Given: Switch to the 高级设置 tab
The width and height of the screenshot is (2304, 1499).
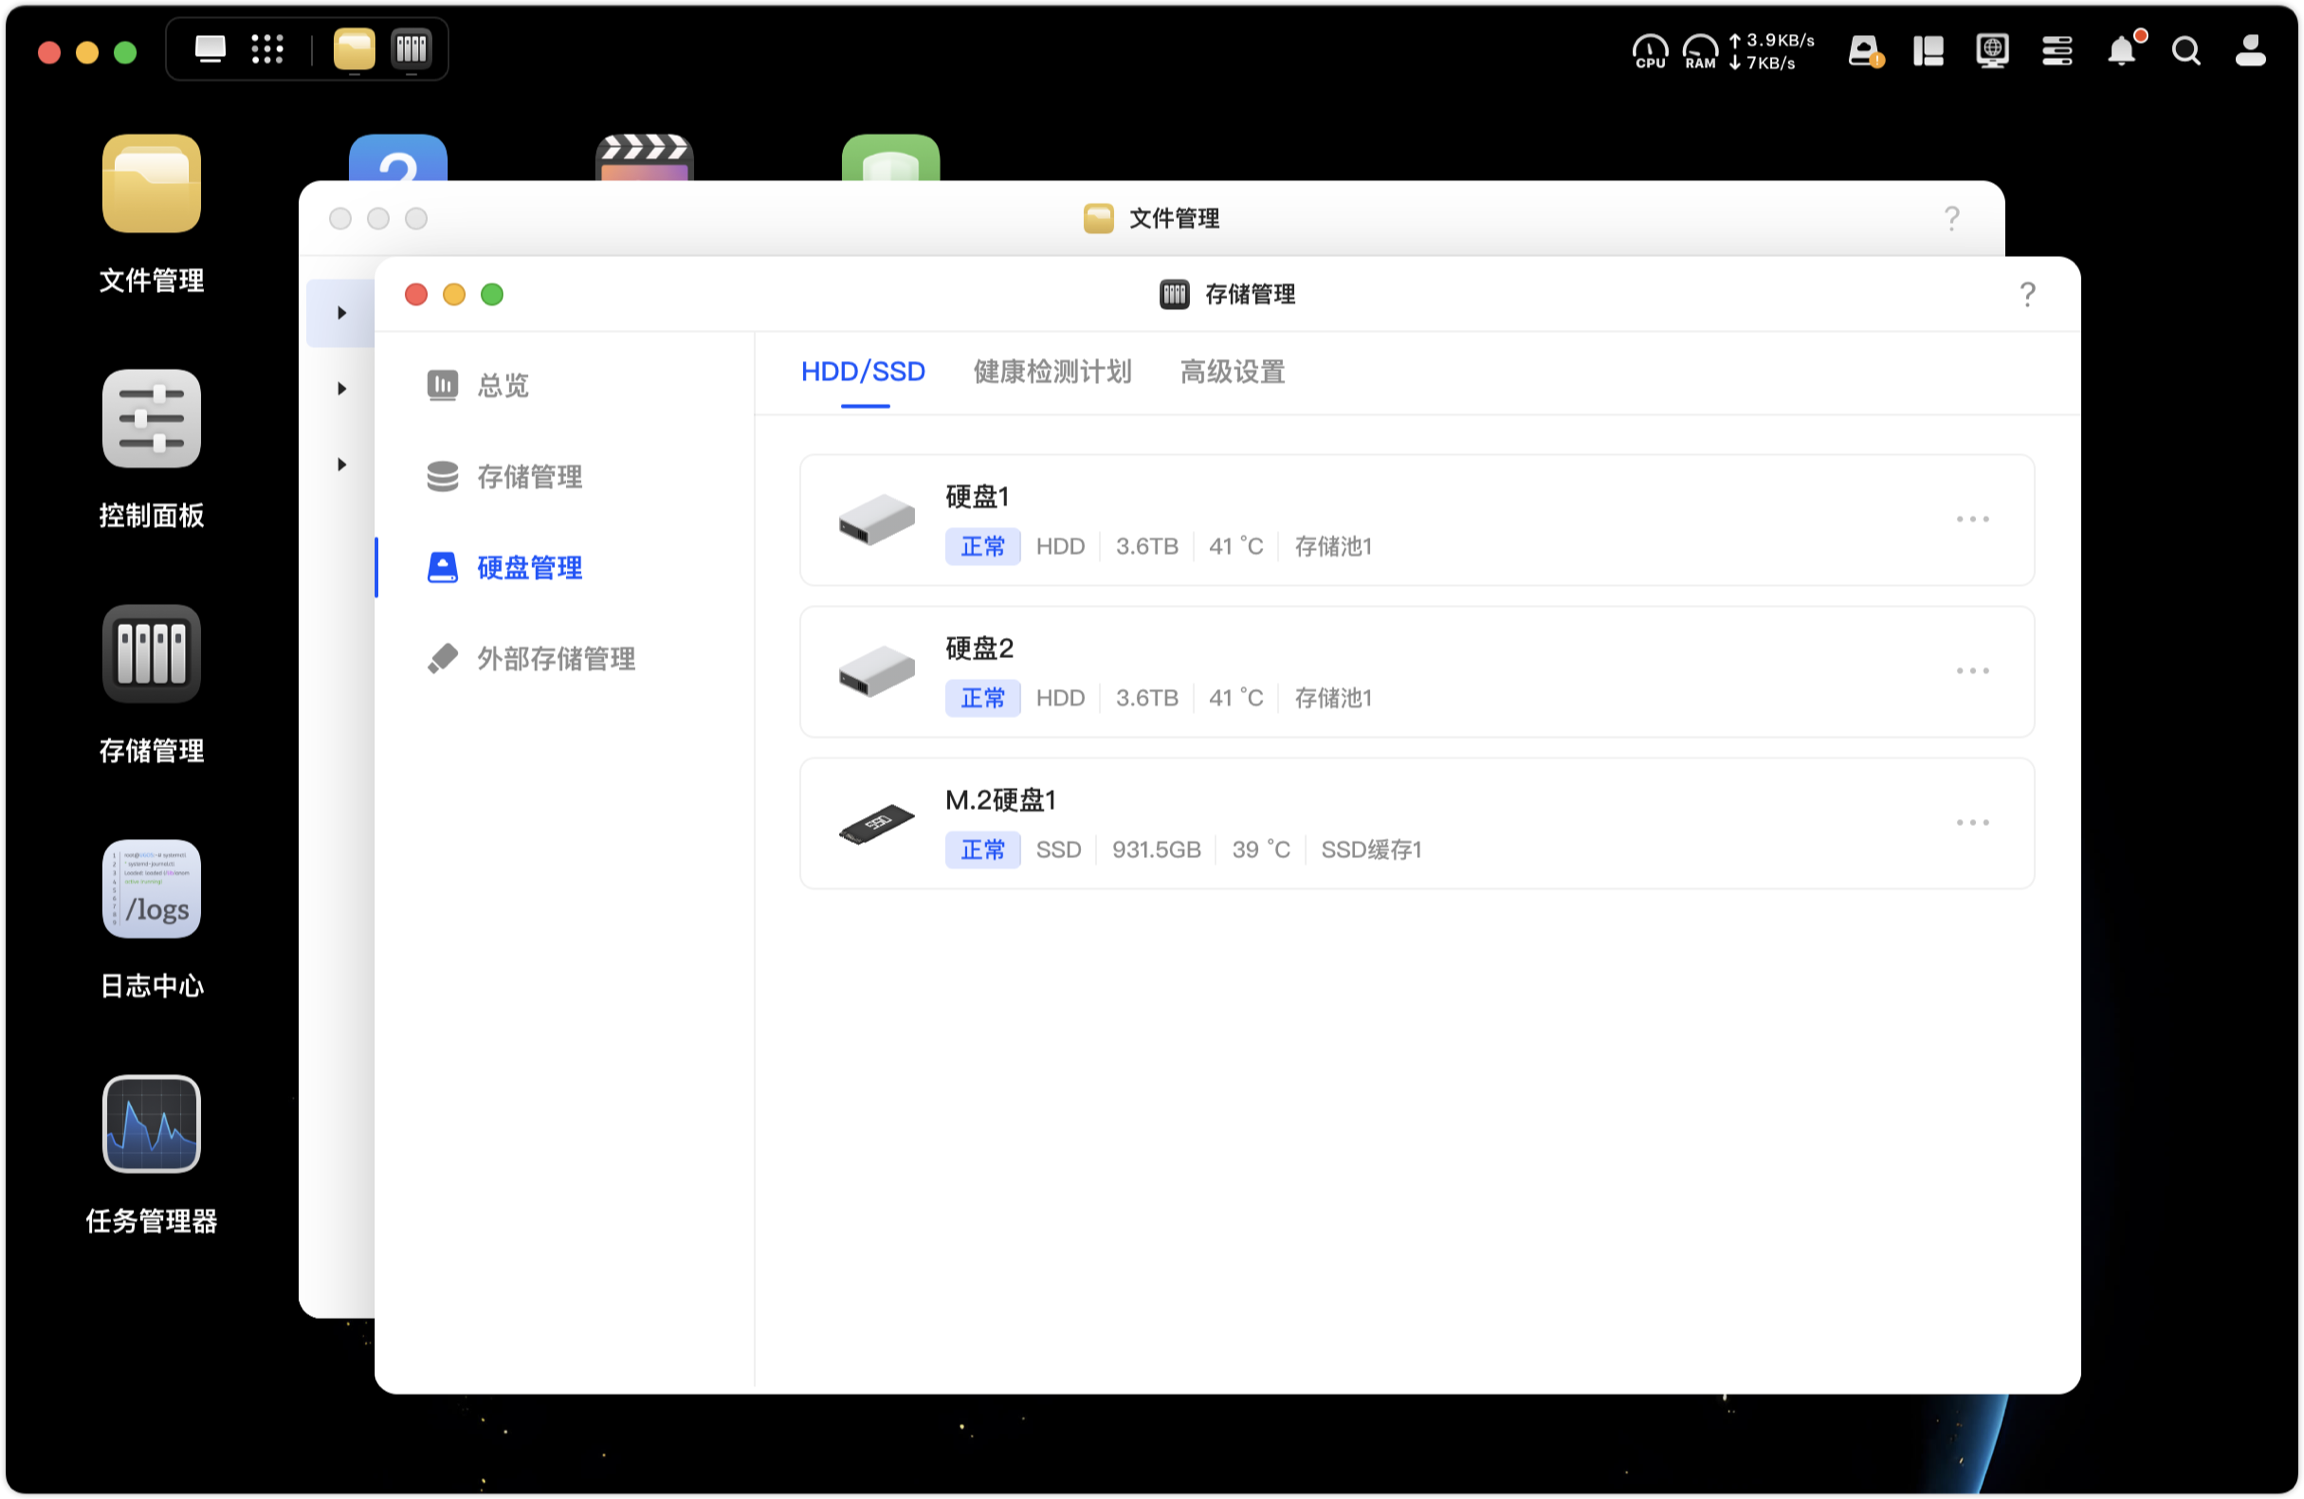Looking at the screenshot, I should (1232, 372).
